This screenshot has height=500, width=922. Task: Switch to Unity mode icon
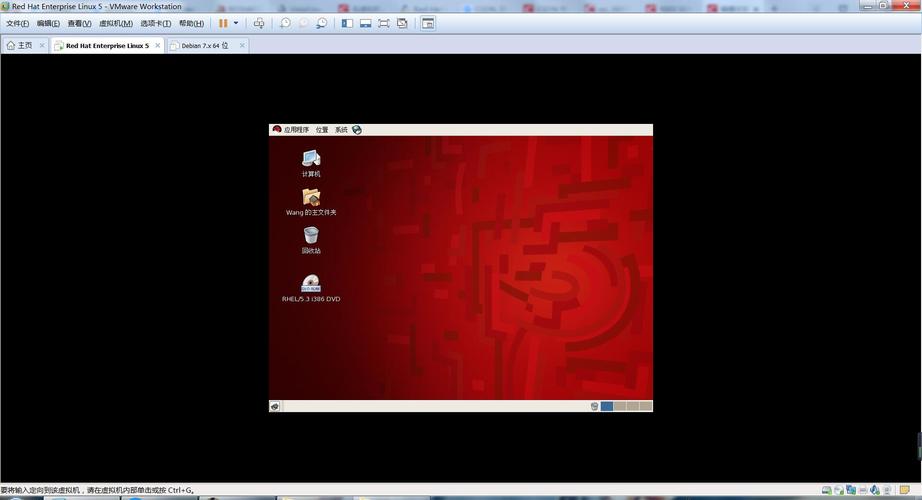pos(402,24)
